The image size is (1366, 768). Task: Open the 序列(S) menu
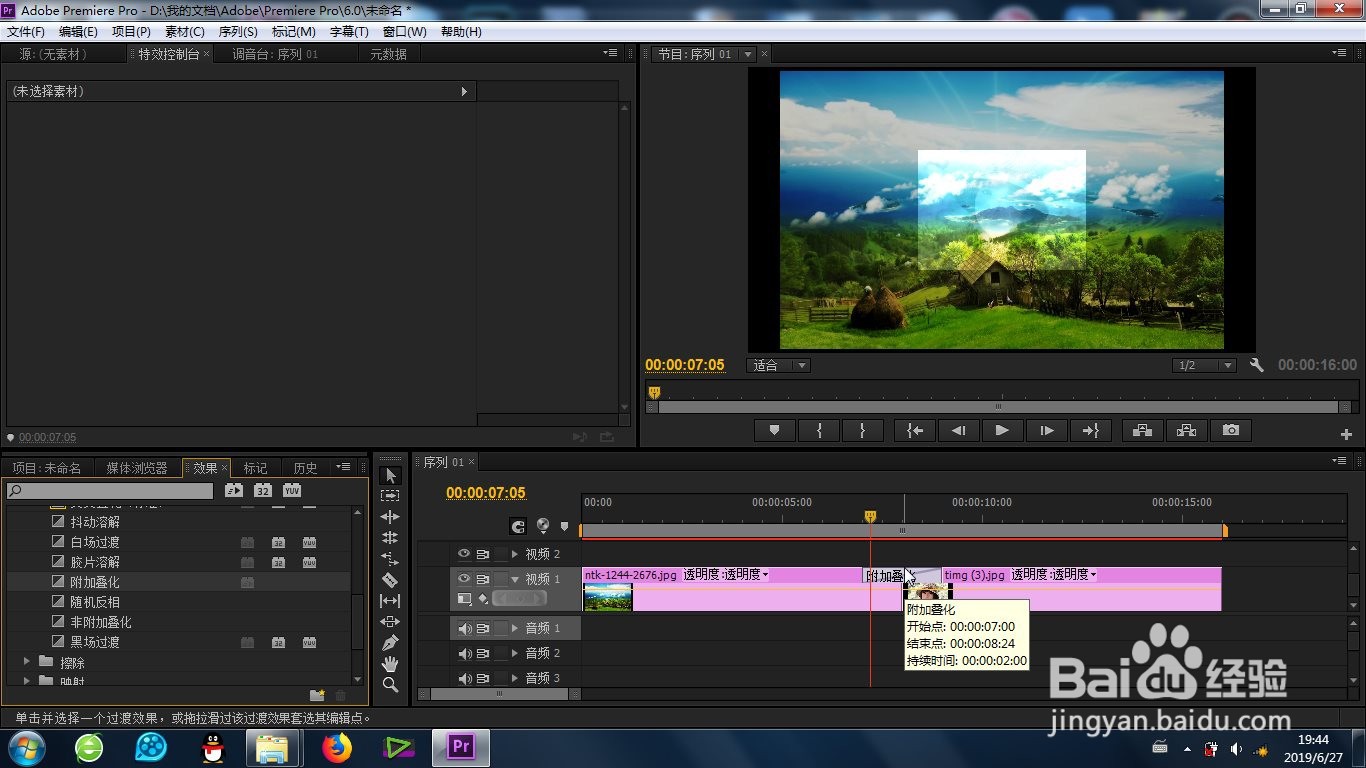click(x=238, y=32)
